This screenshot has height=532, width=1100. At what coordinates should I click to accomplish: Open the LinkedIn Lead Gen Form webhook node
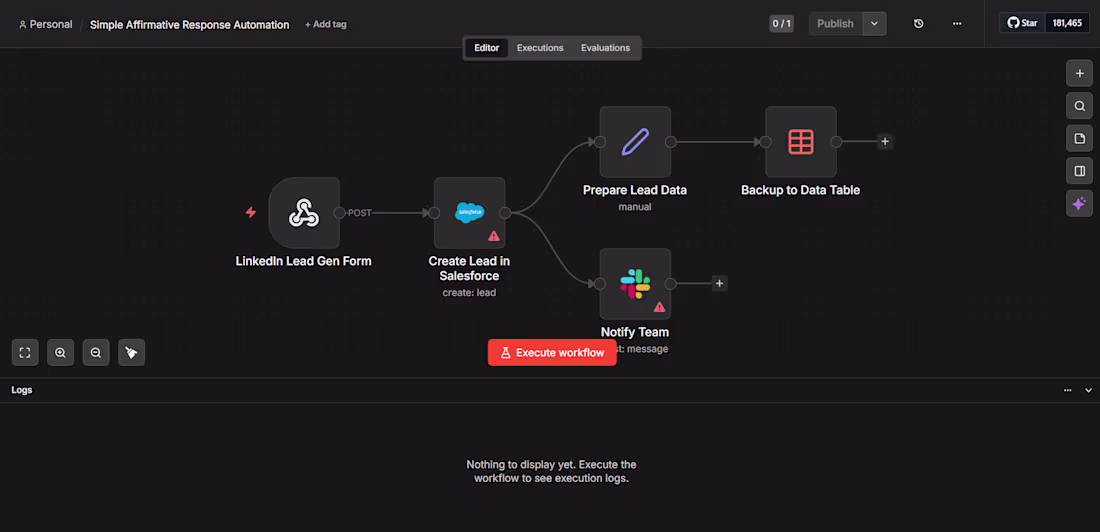[x=304, y=213]
